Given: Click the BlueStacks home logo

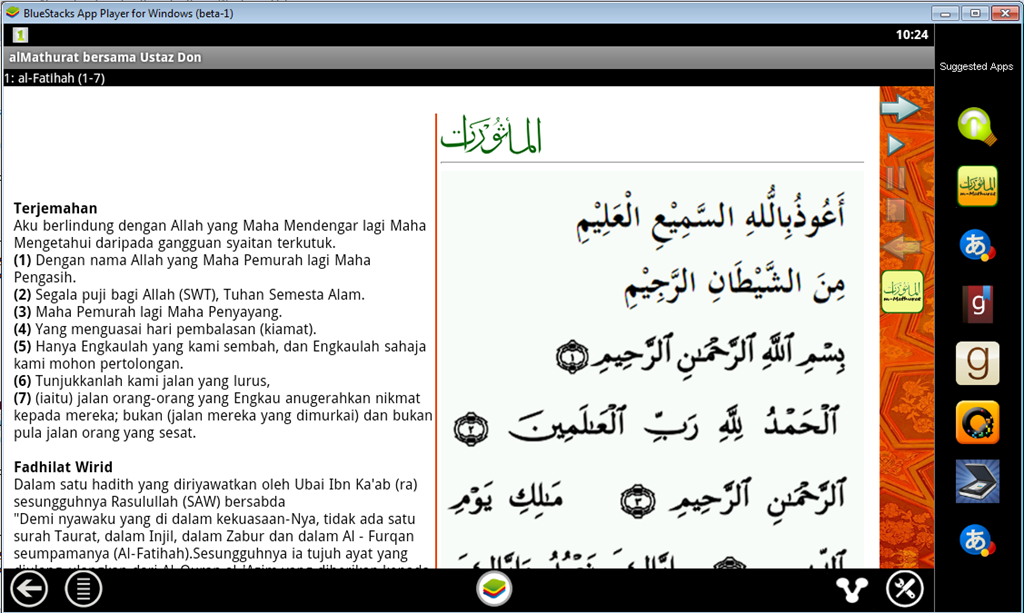Looking at the screenshot, I should tap(494, 588).
